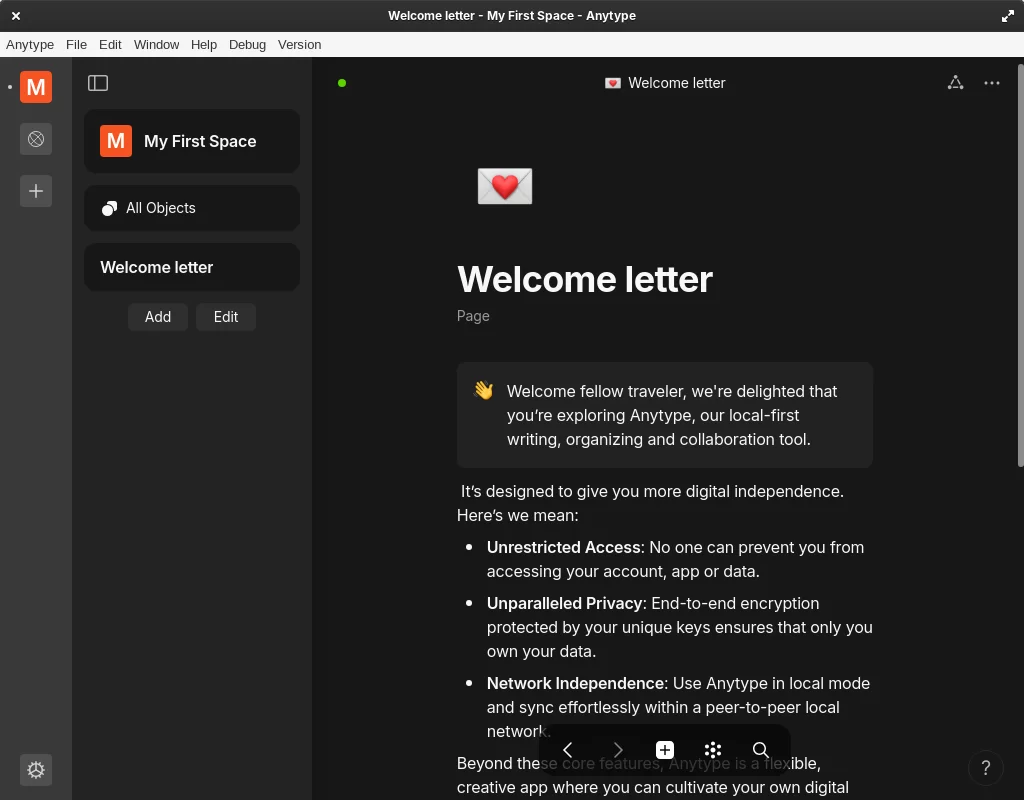Click the Welcome letter page title heading
This screenshot has height=800, width=1024.
pyautogui.click(x=585, y=280)
